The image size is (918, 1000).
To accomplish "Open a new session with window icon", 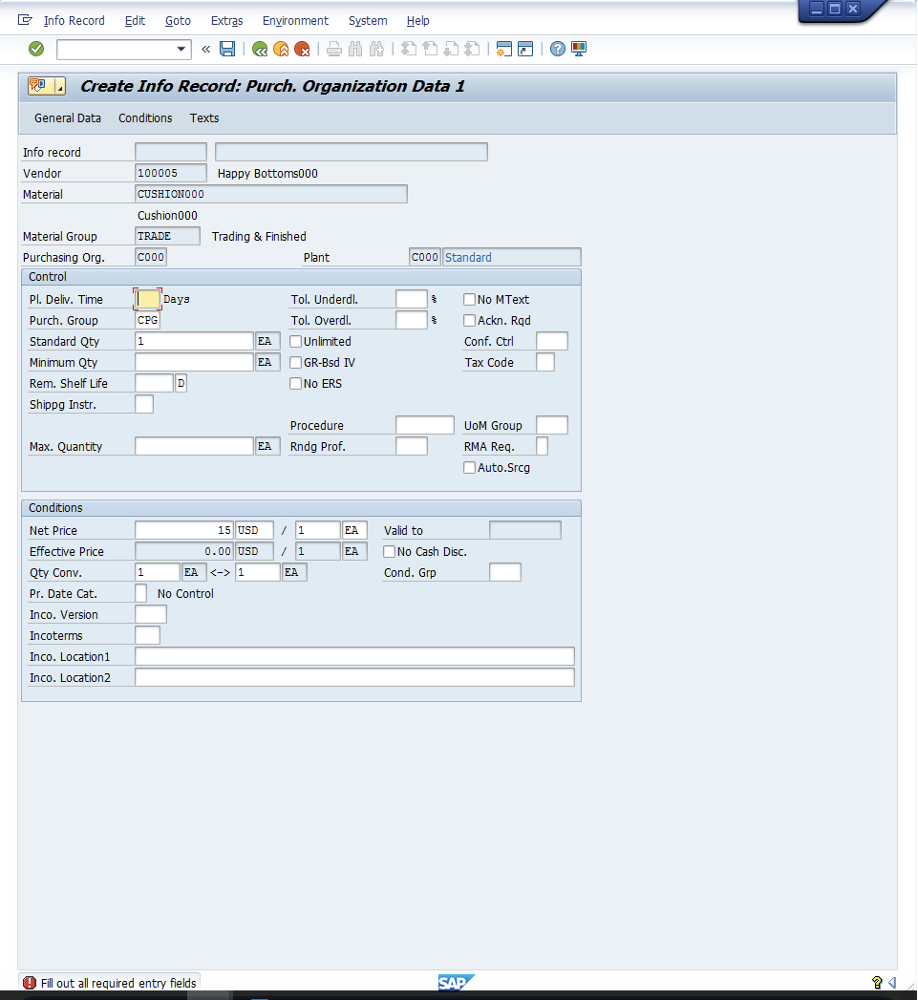I will pyautogui.click(x=504, y=48).
